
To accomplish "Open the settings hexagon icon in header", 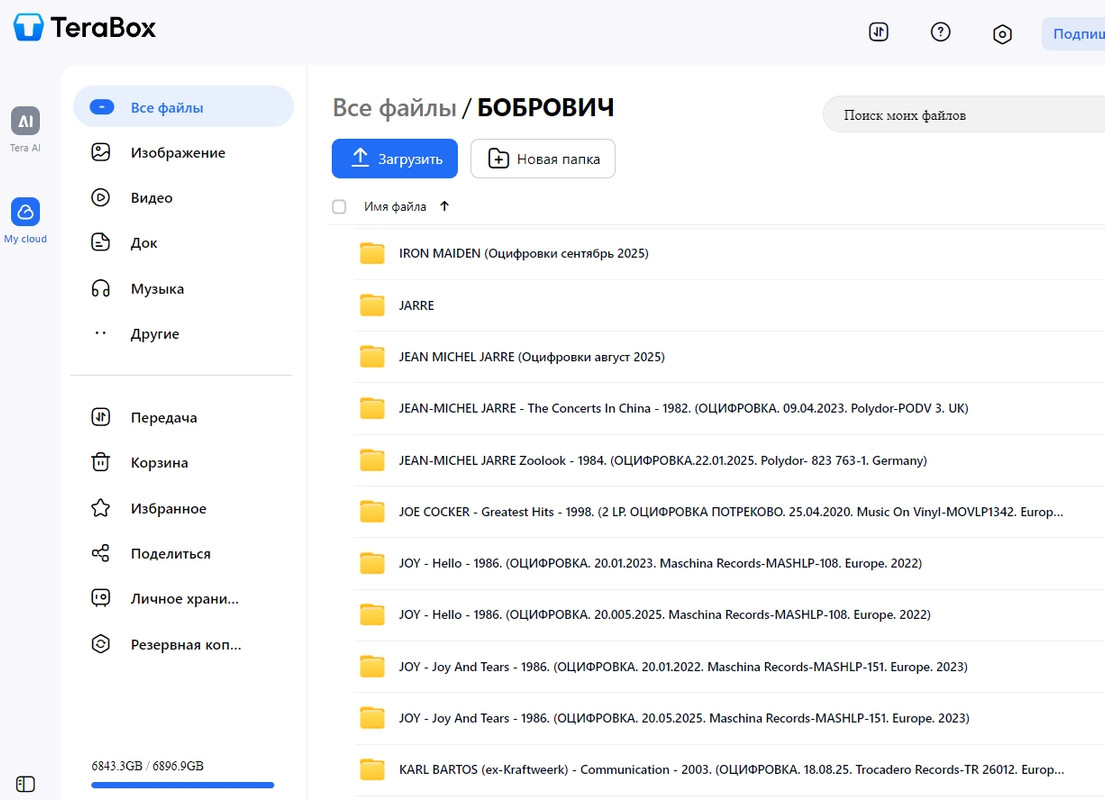I will coord(1002,34).
